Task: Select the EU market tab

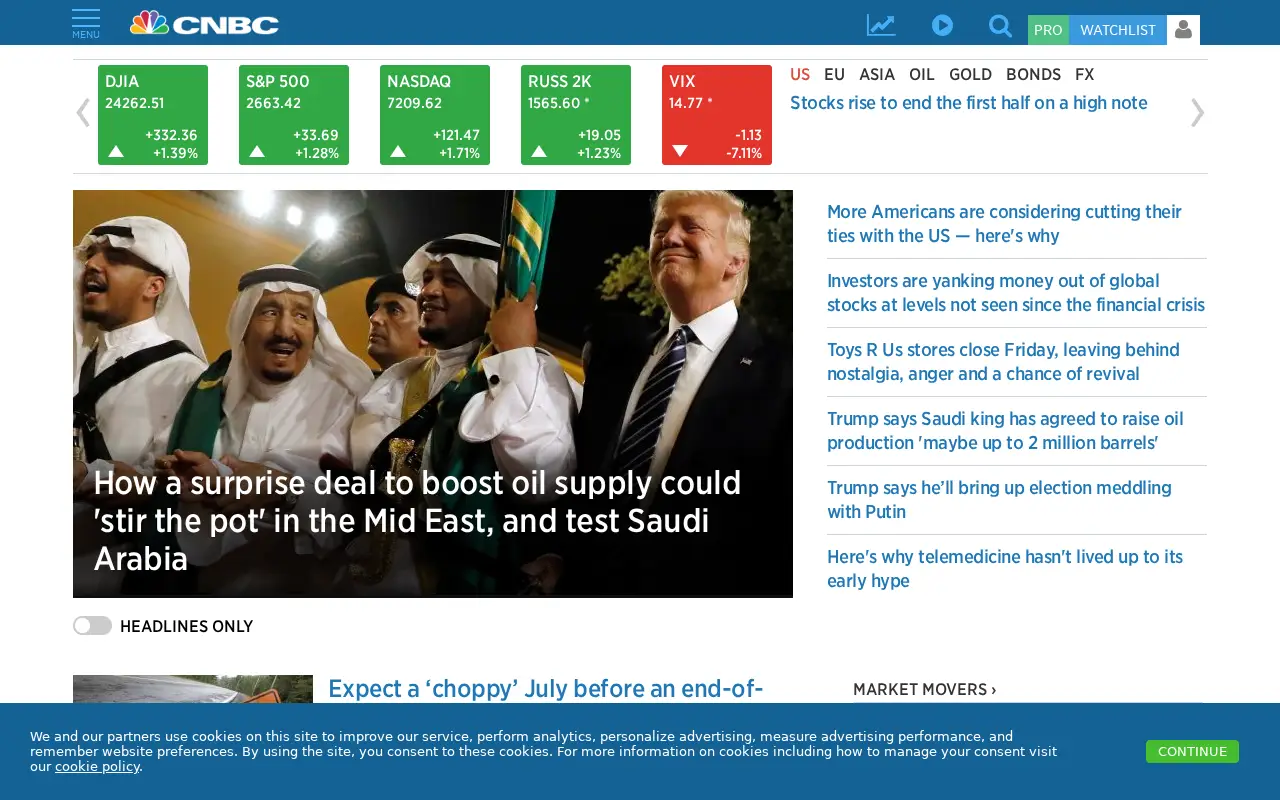Action: pos(834,74)
